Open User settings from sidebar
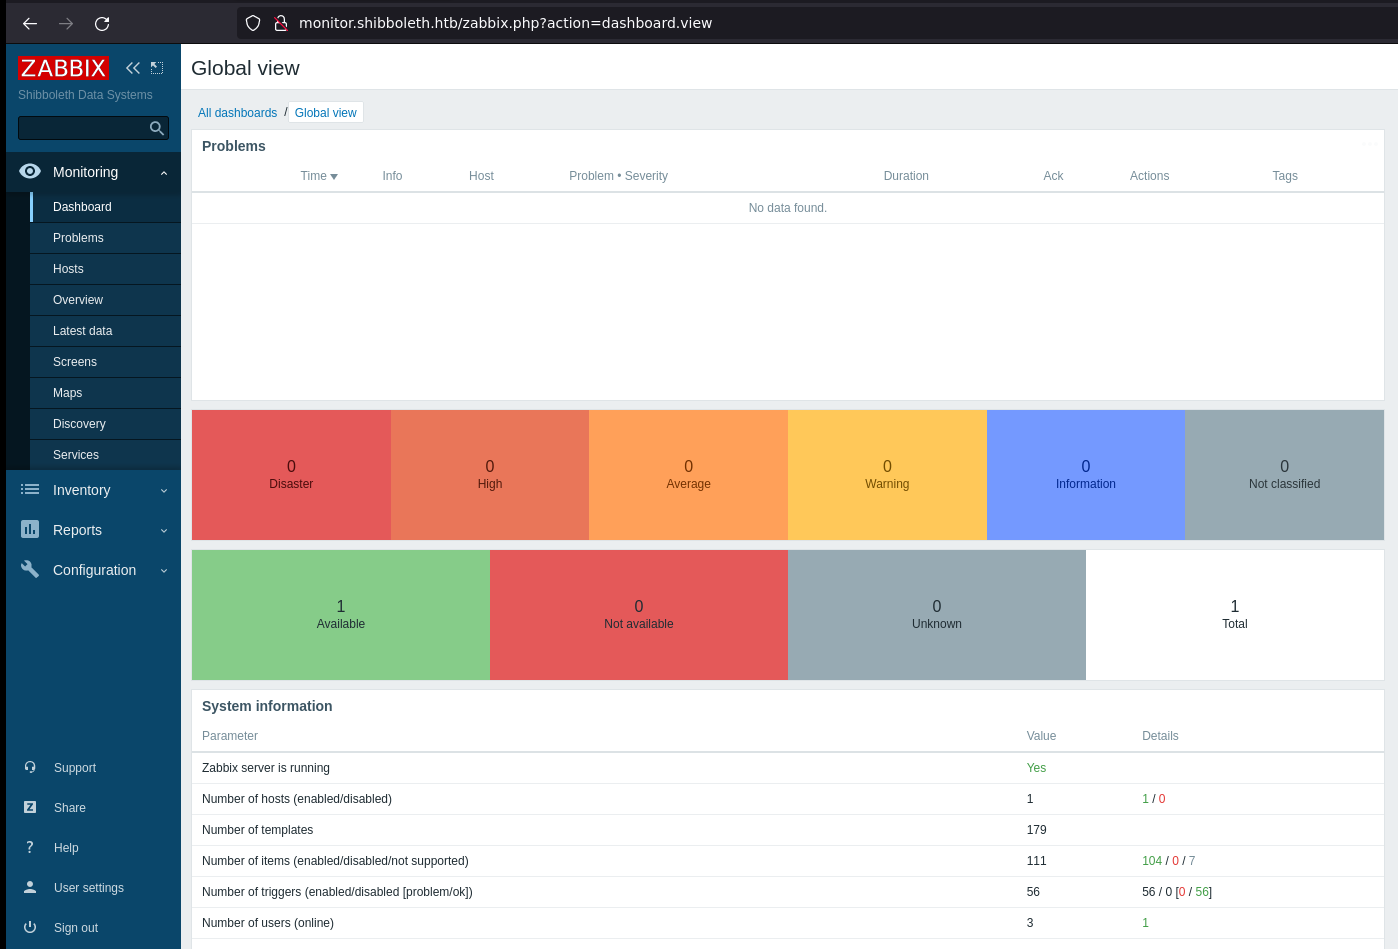 coord(88,887)
